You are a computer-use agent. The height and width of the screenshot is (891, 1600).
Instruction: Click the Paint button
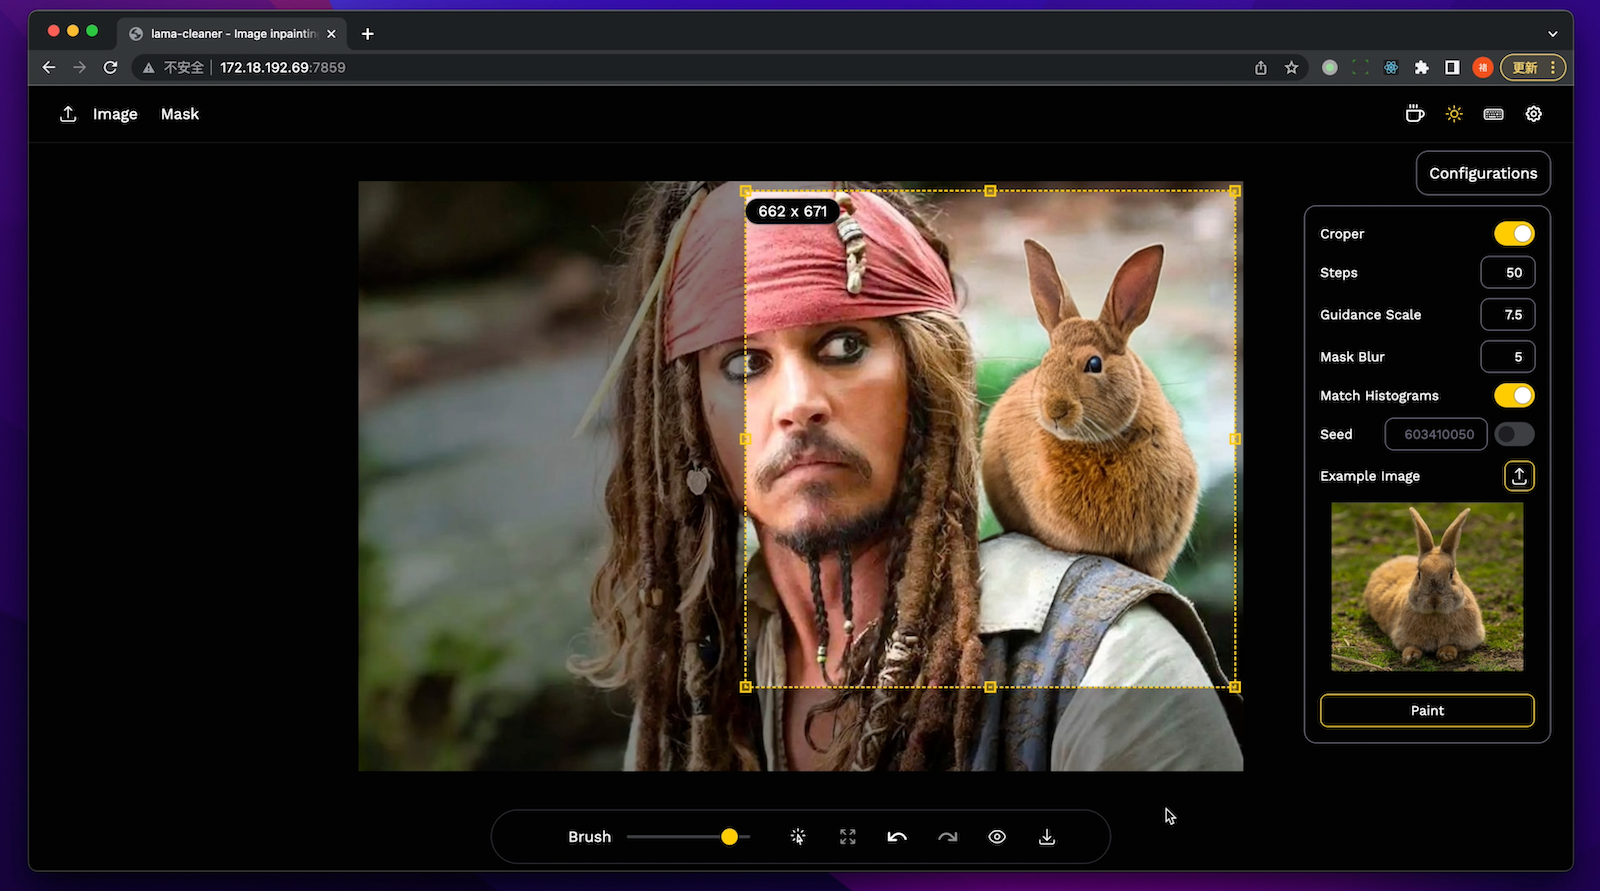(x=1427, y=710)
